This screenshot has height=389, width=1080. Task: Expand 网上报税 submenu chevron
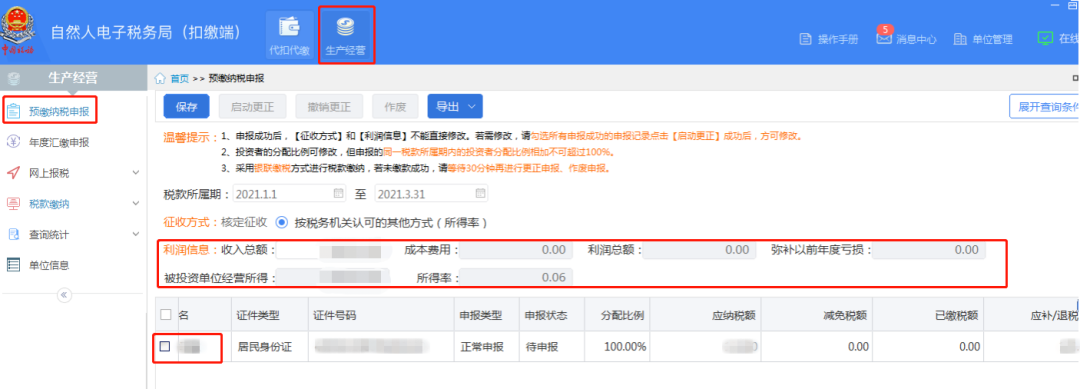(136, 173)
